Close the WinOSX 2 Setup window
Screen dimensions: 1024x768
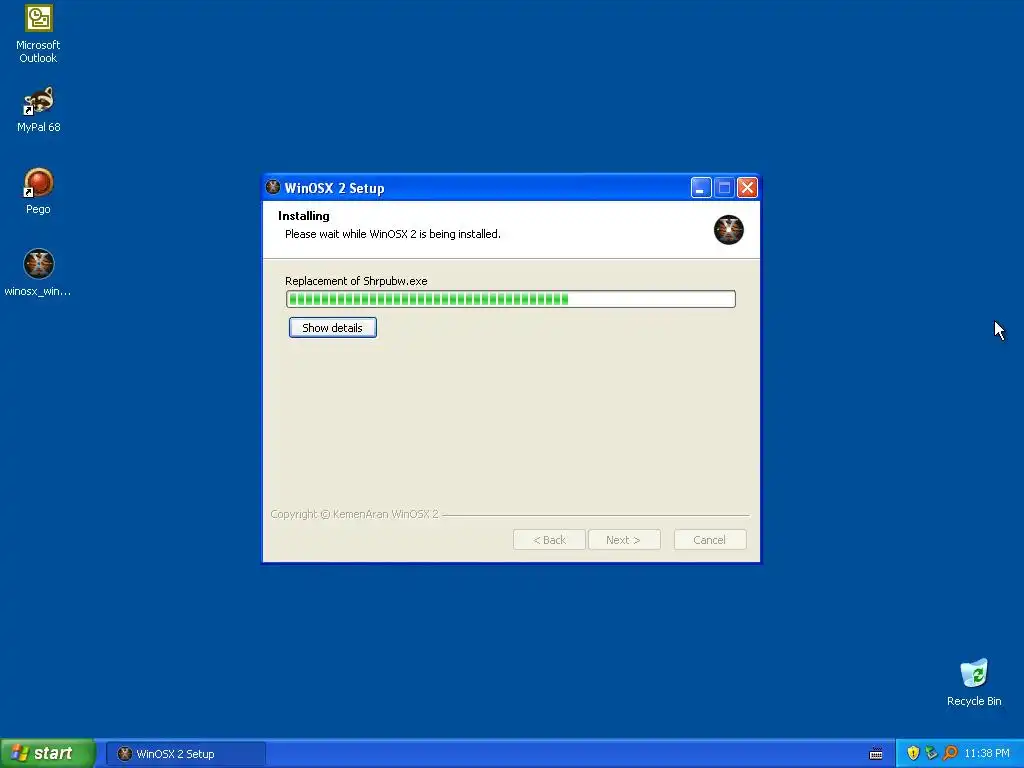(x=747, y=188)
